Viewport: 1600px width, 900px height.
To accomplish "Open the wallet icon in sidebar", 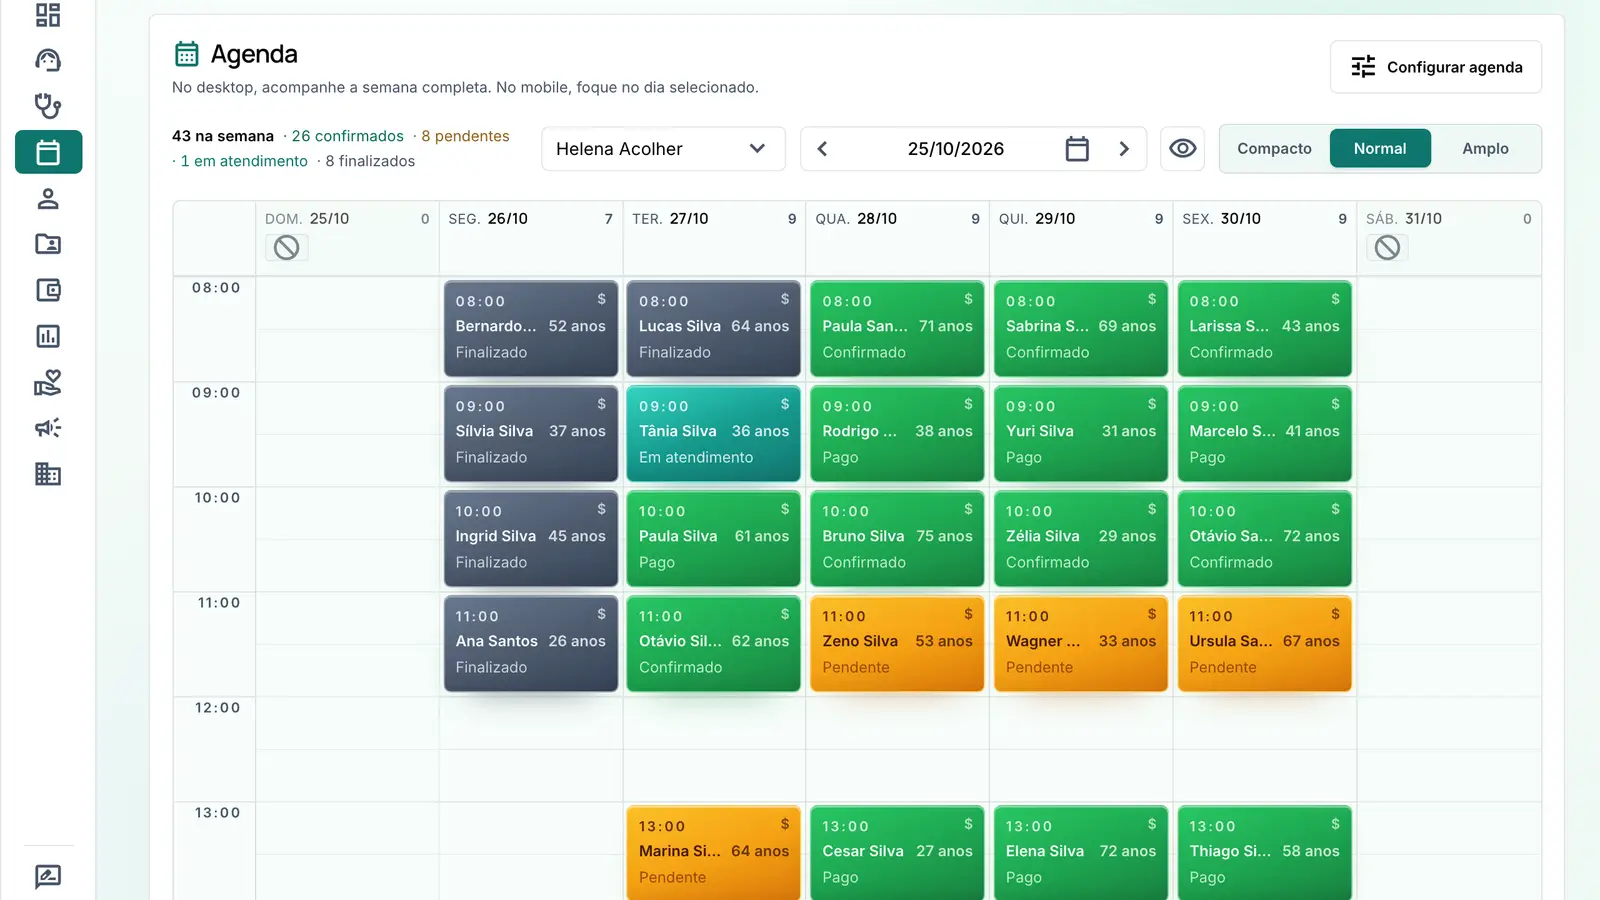I will (x=48, y=290).
